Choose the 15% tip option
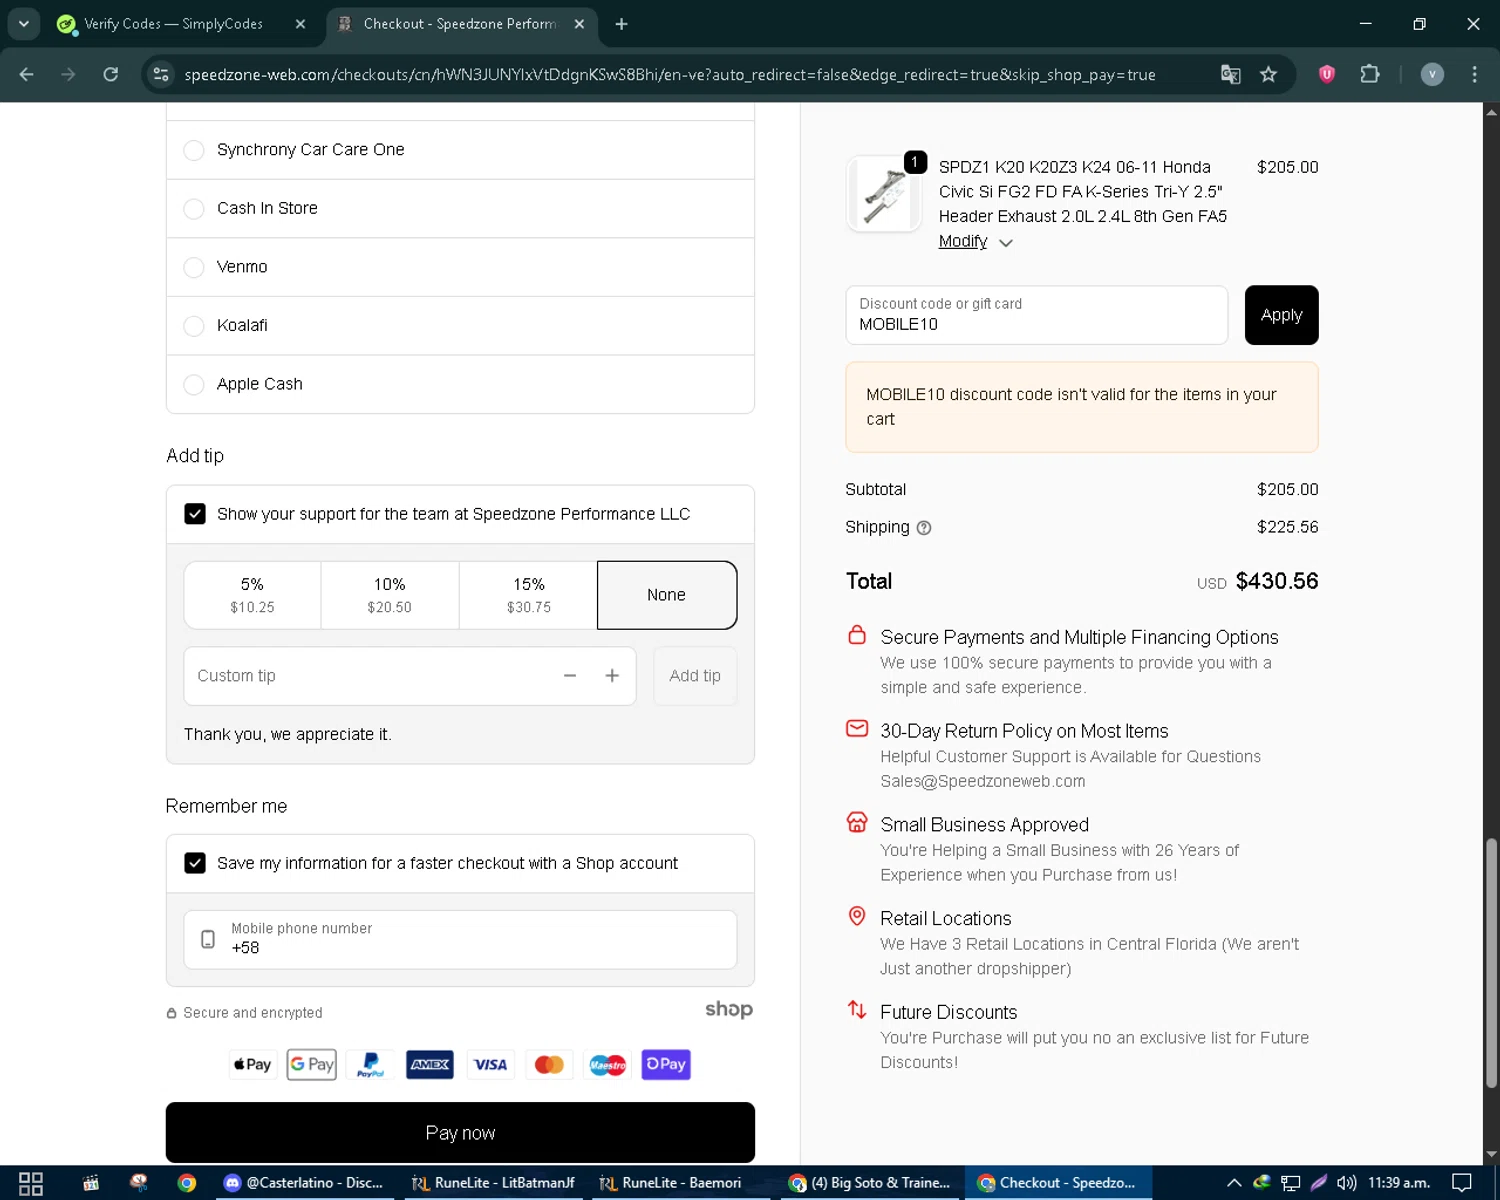 coord(528,595)
